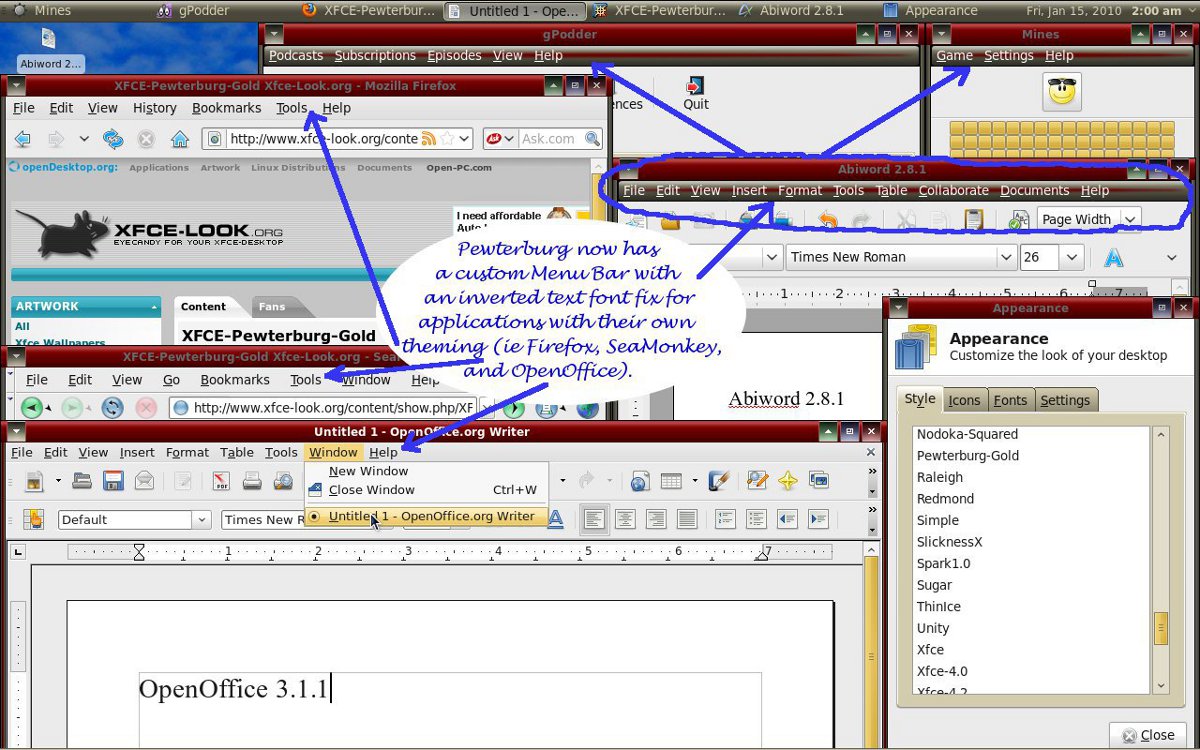
Task: Click Ask.com search magnifier icon
Action: coord(592,139)
